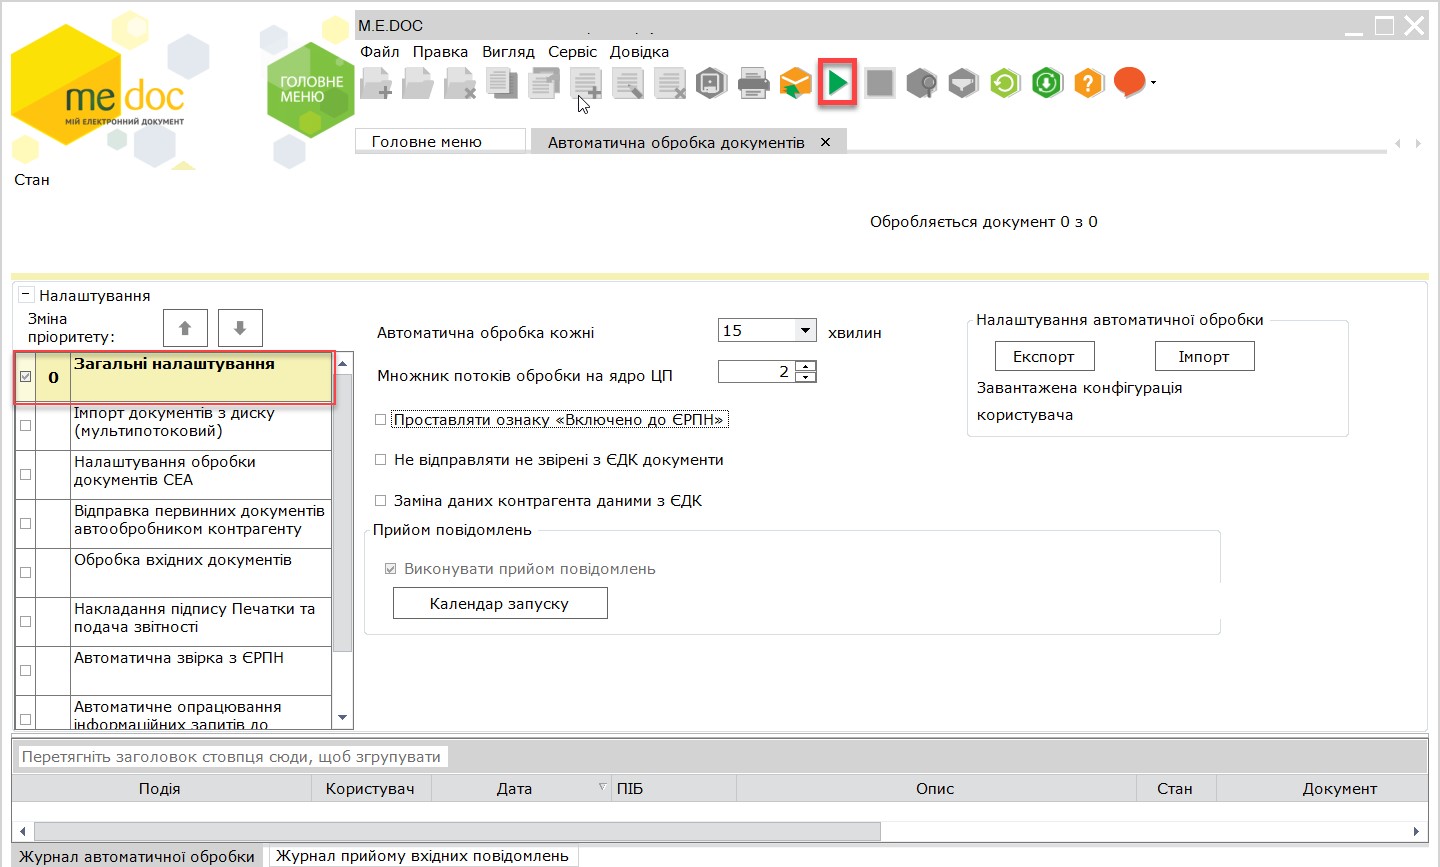Switch to Журнал прийому вхідних повідомлень tab
This screenshot has height=867, width=1440.
coord(422,856)
